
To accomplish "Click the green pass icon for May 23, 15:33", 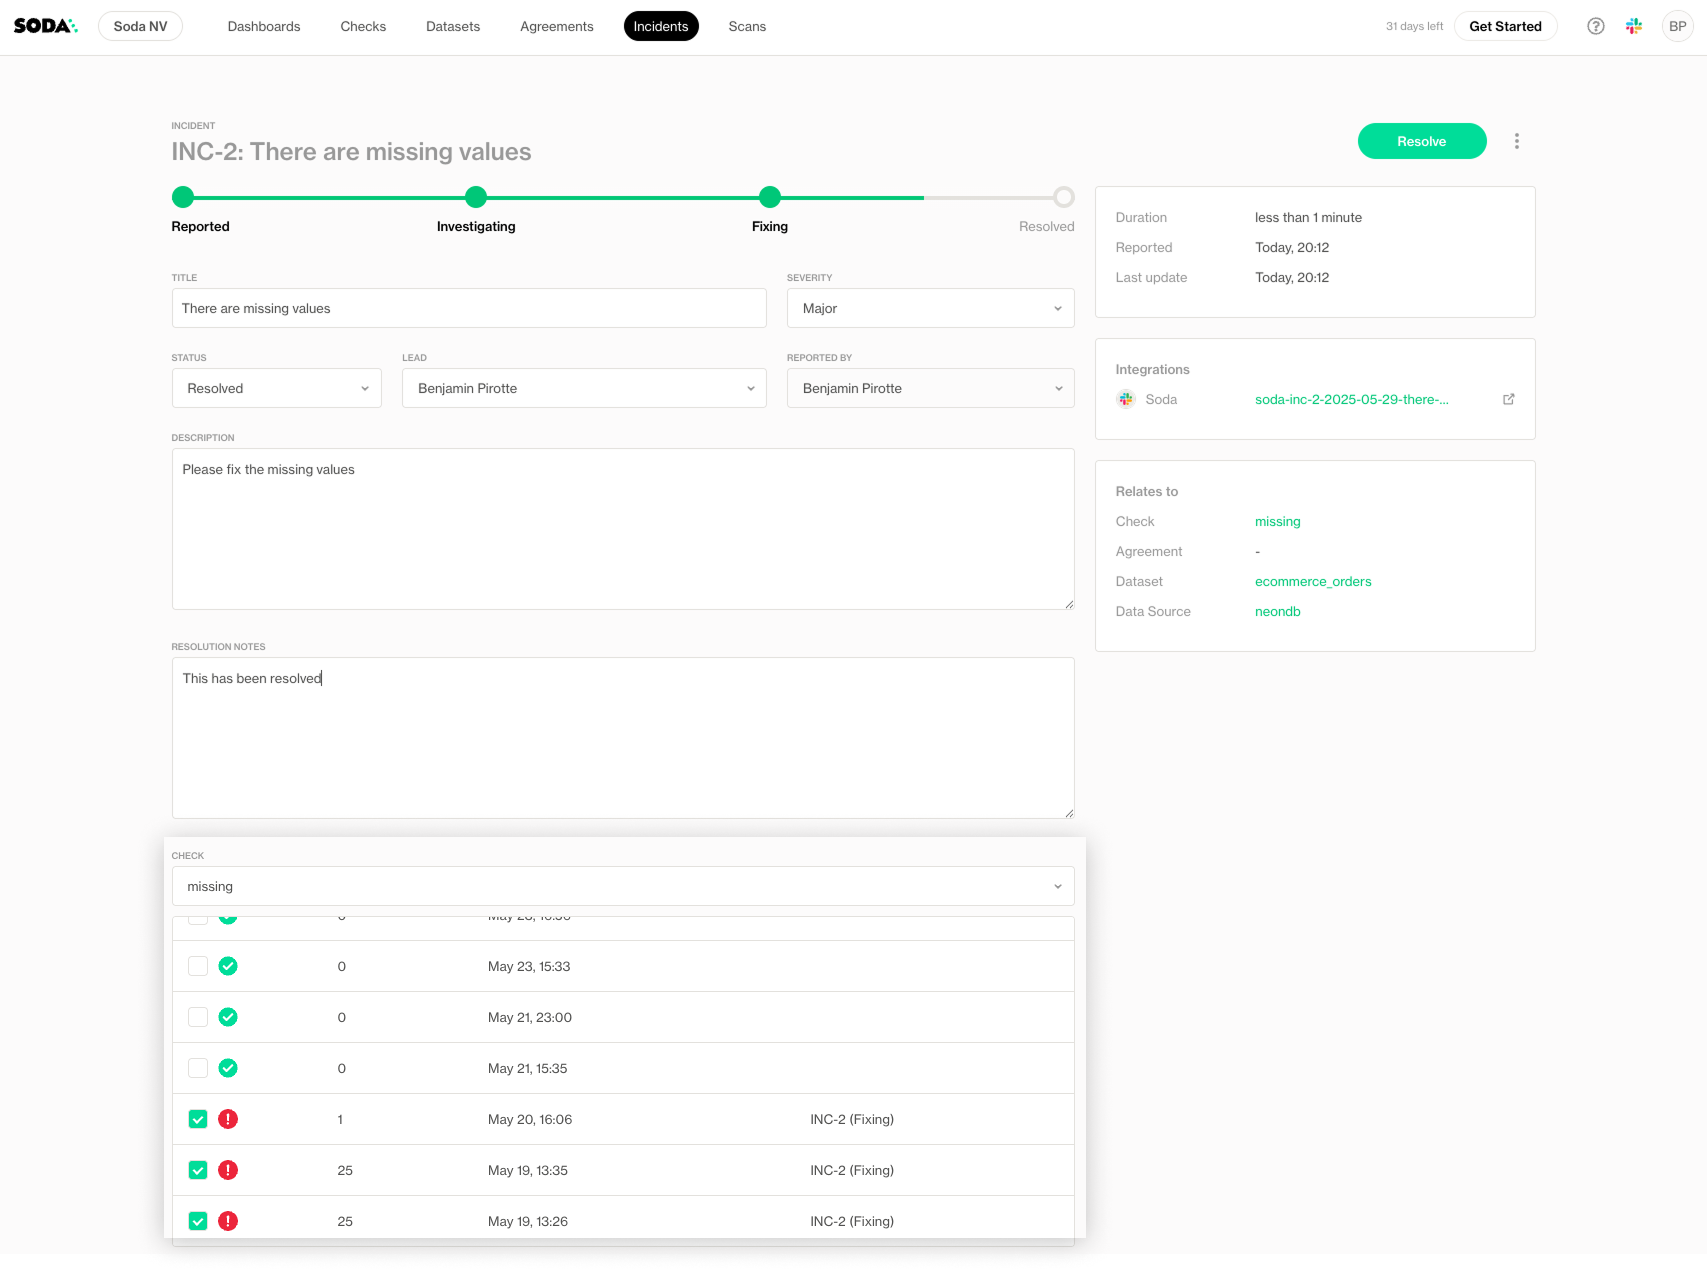I will point(228,966).
